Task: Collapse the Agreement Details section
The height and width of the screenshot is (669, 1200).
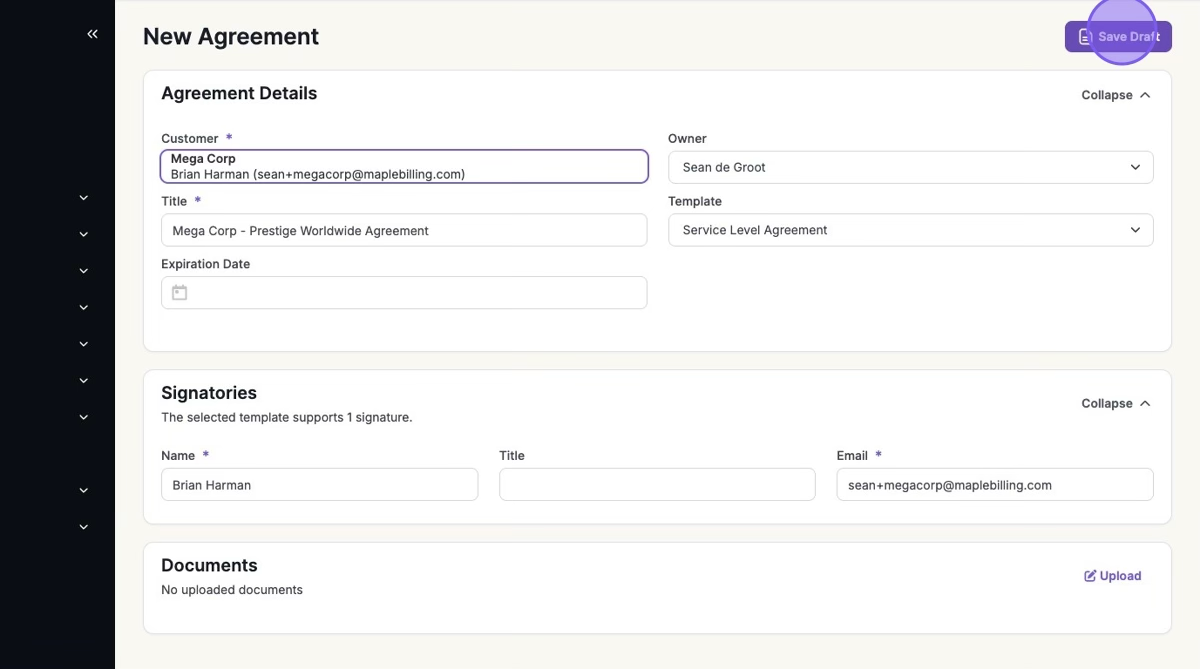Action: coord(1115,95)
